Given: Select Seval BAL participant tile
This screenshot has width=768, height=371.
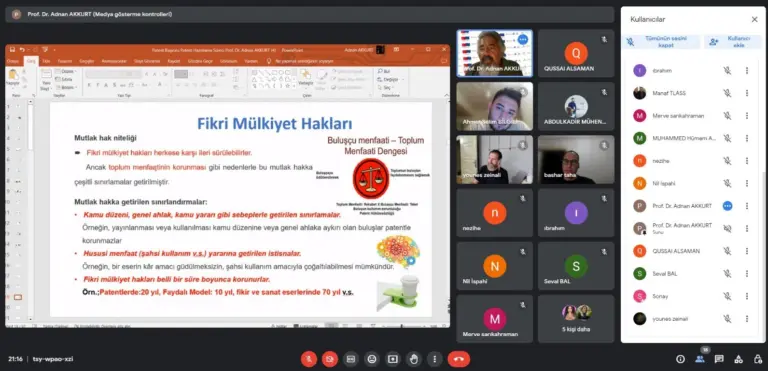Looking at the screenshot, I should [x=576, y=266].
